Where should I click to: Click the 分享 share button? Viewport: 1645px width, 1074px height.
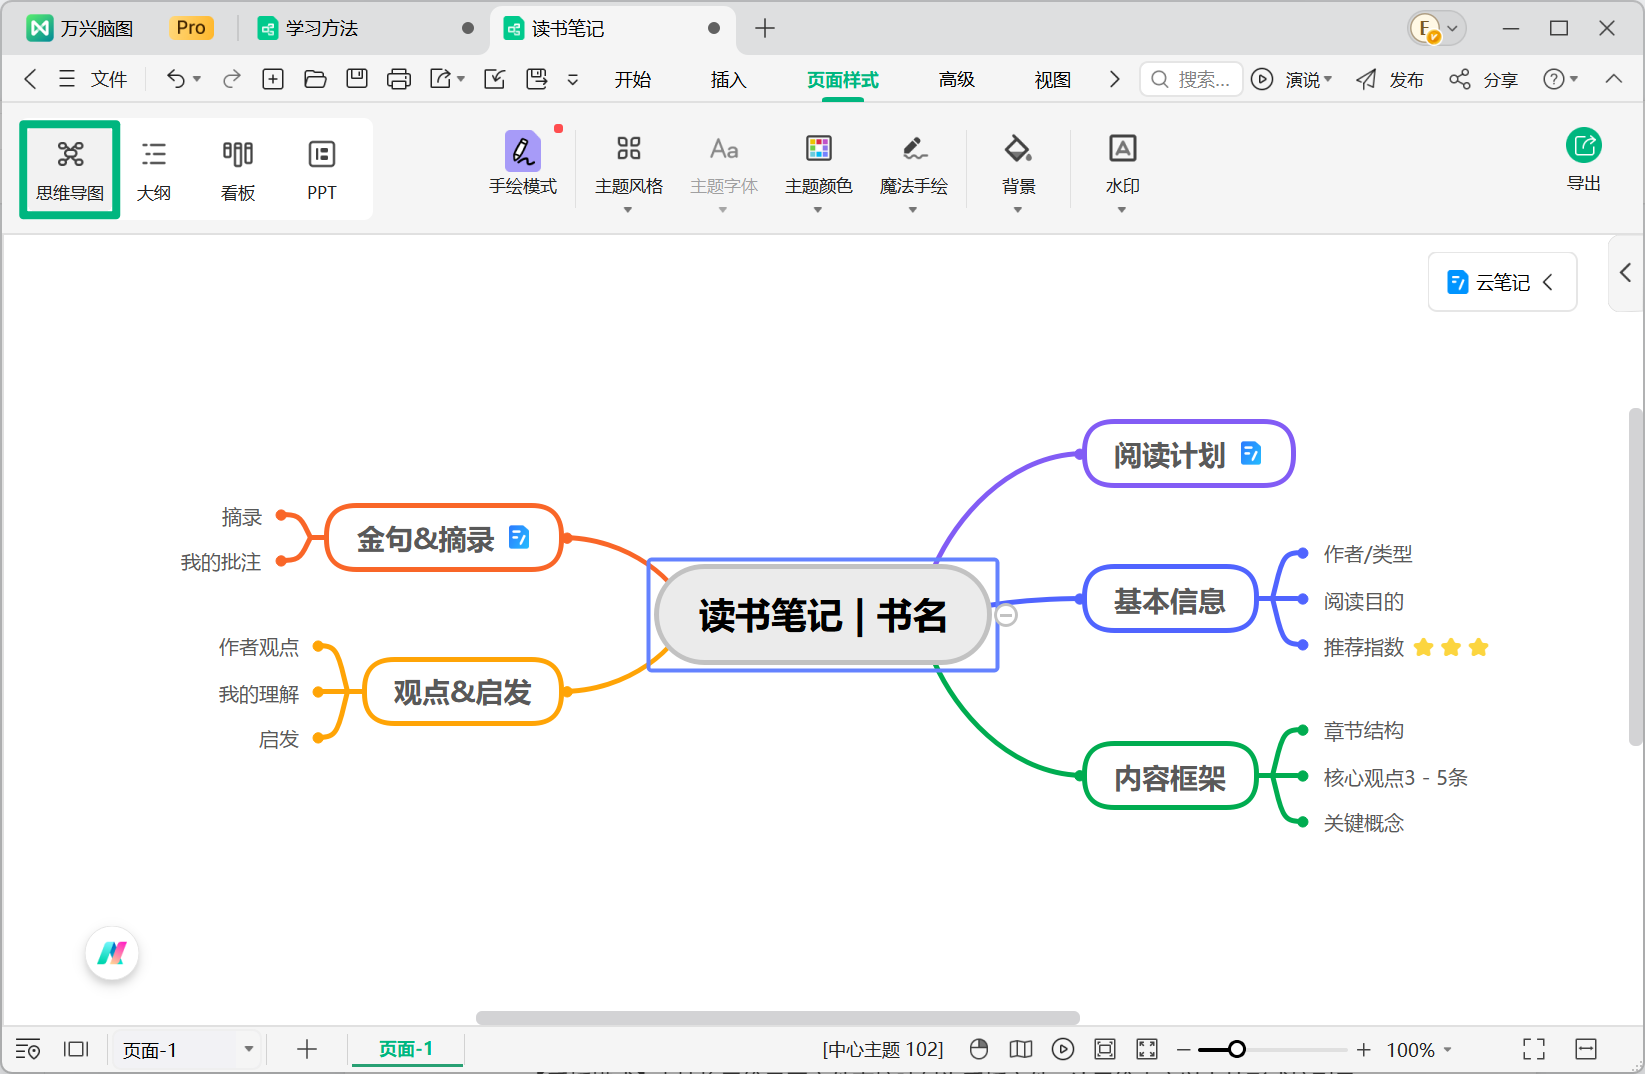[x=1484, y=79]
